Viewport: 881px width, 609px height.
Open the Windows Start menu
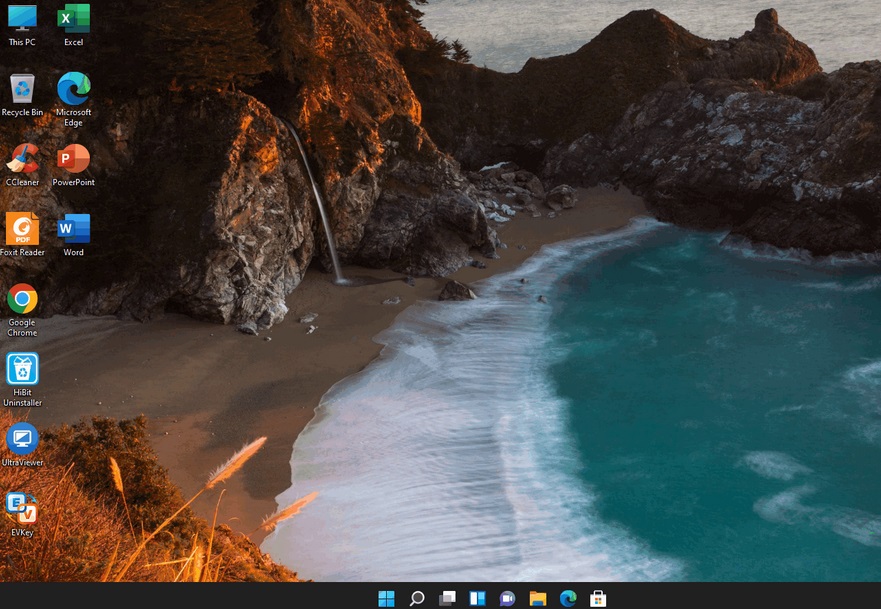pyautogui.click(x=386, y=598)
